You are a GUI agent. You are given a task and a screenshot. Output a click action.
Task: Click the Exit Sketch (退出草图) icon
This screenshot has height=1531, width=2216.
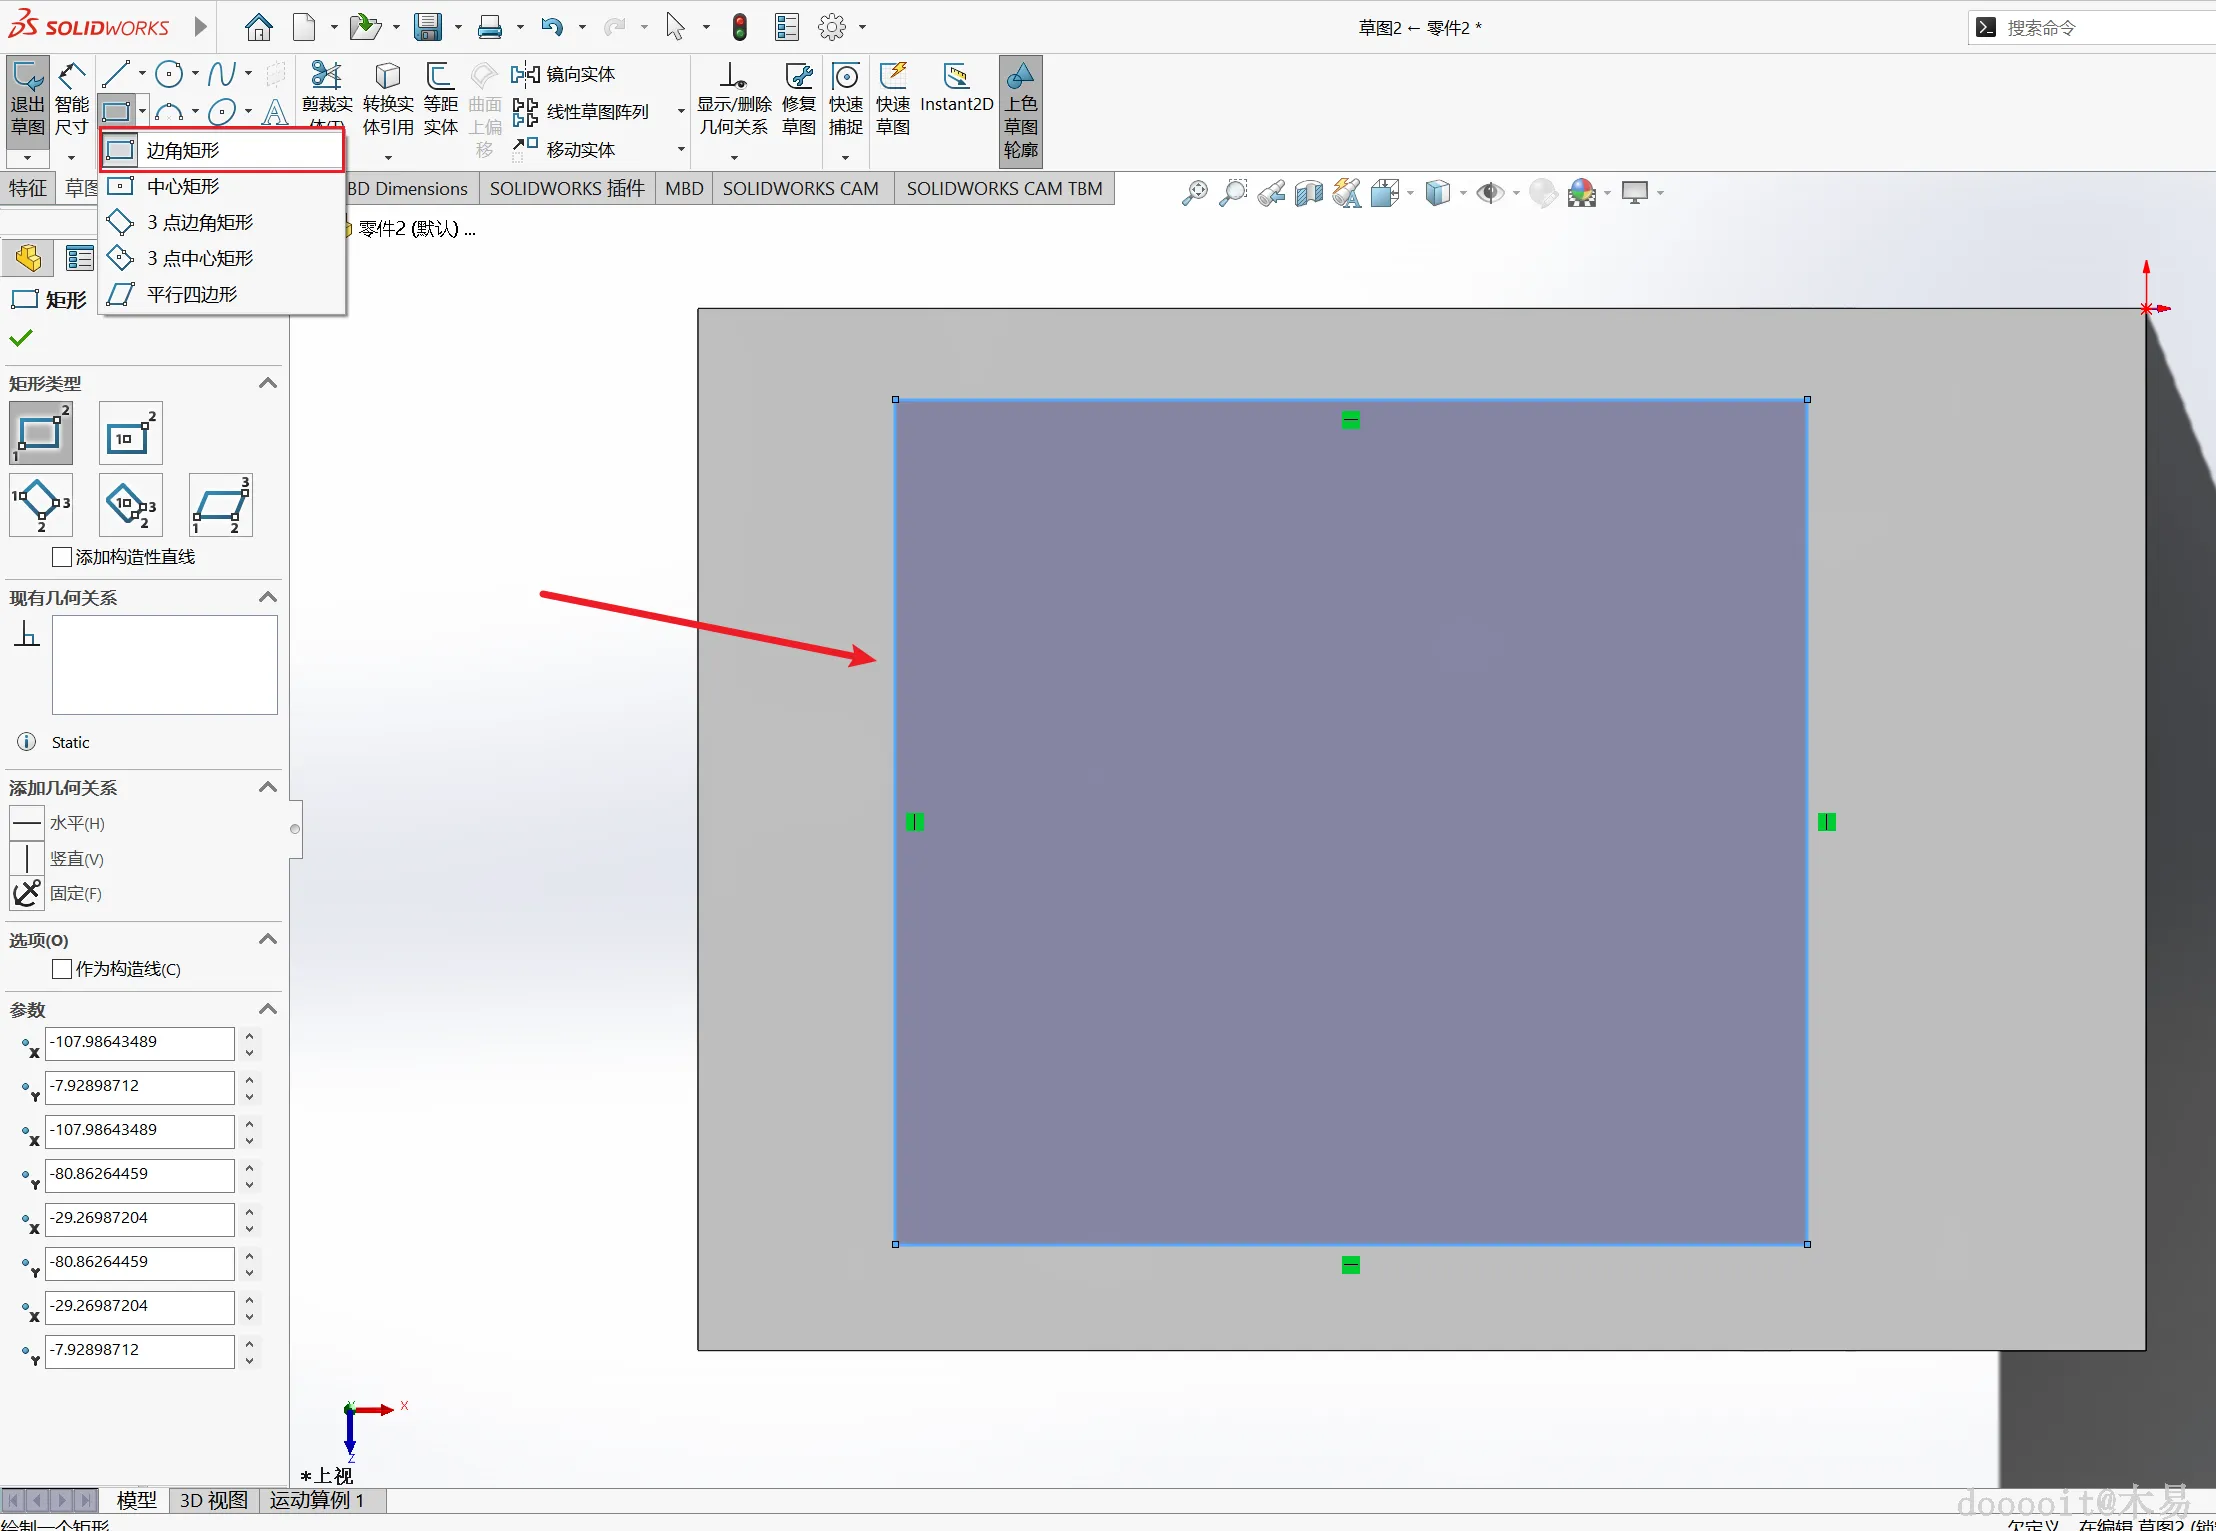[27, 98]
